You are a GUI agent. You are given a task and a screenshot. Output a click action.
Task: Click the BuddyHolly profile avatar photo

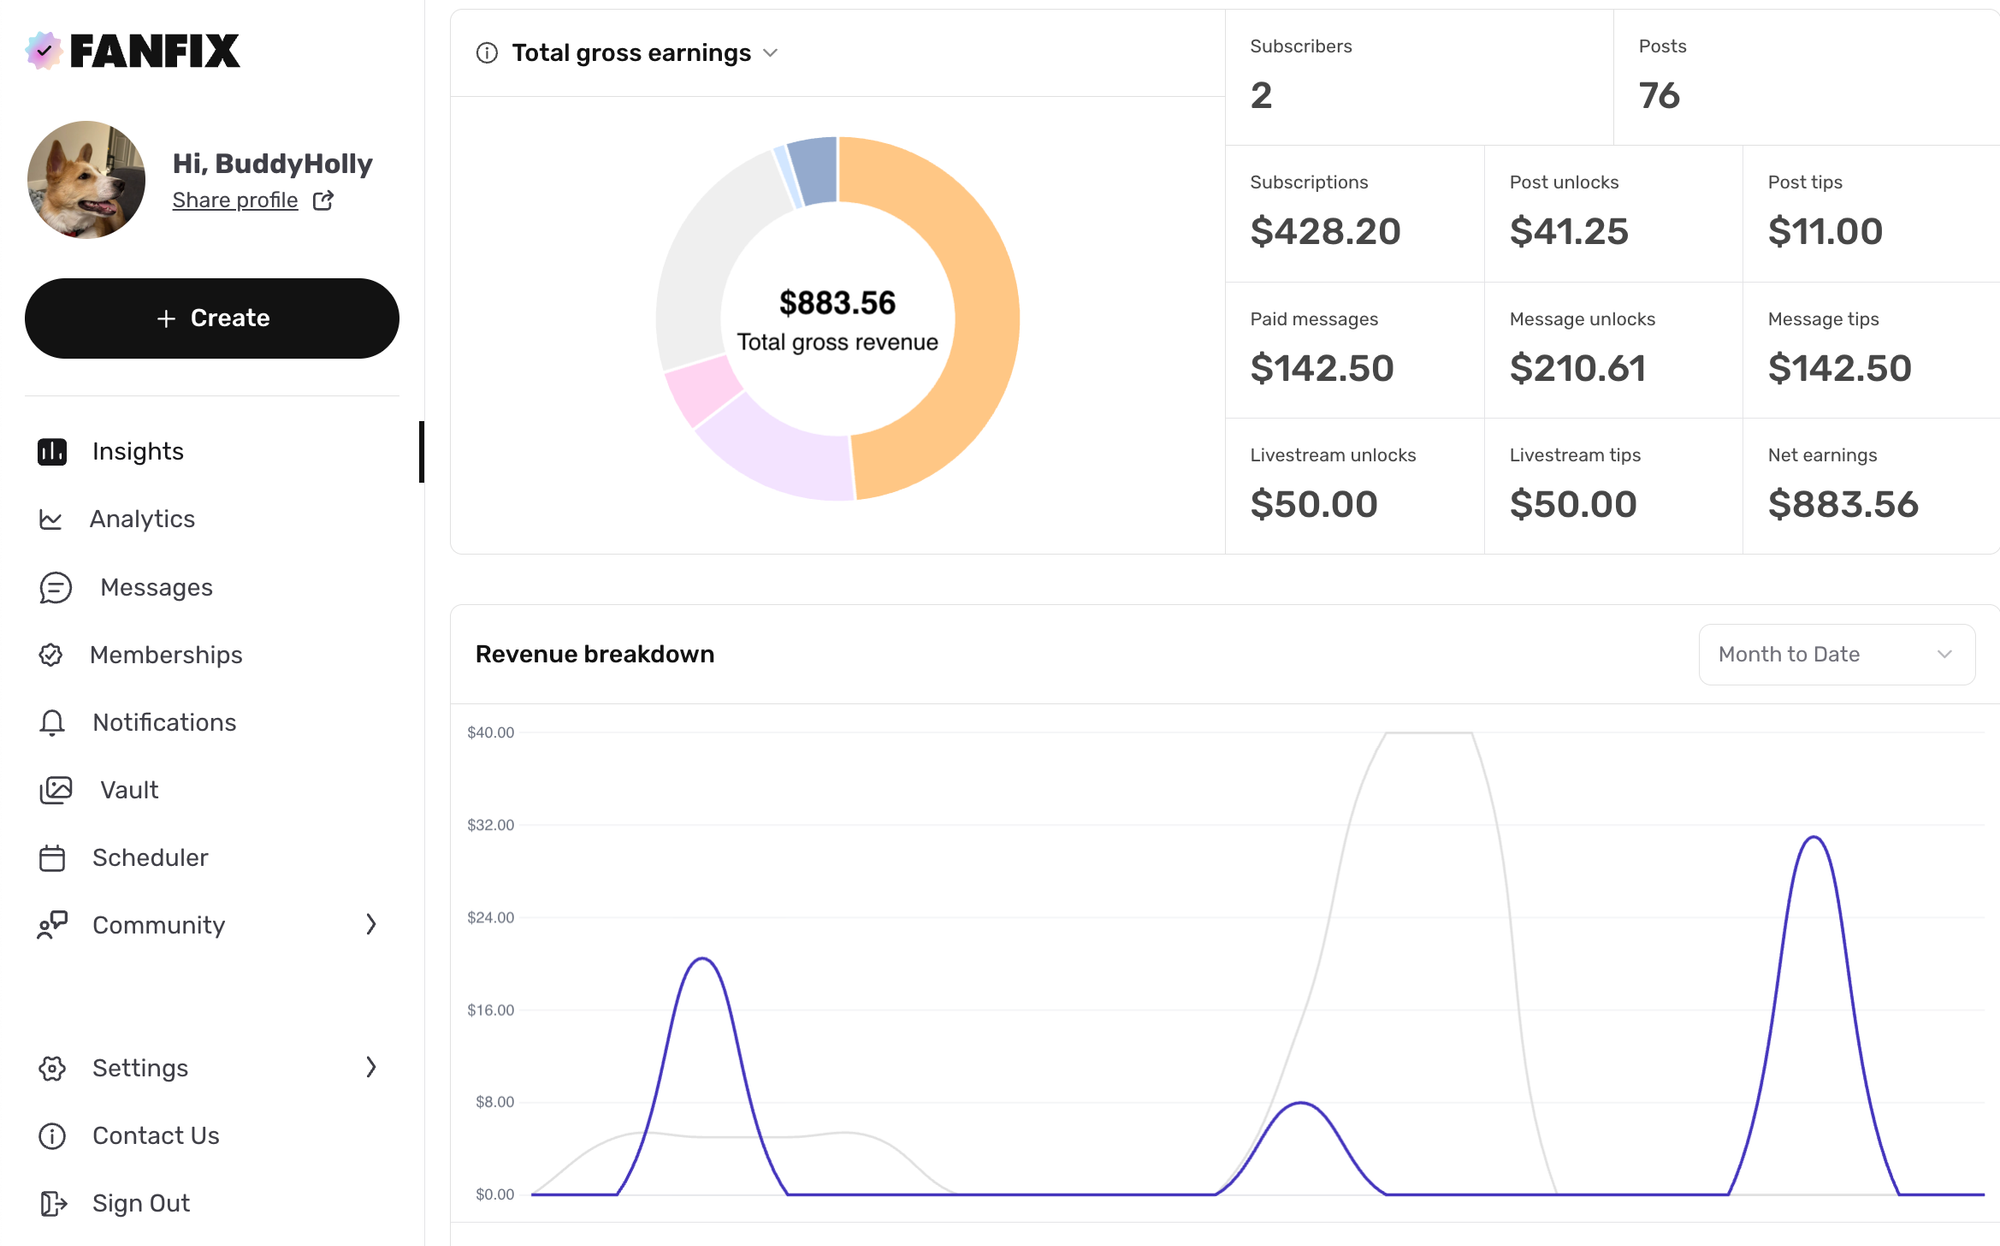[x=86, y=180]
